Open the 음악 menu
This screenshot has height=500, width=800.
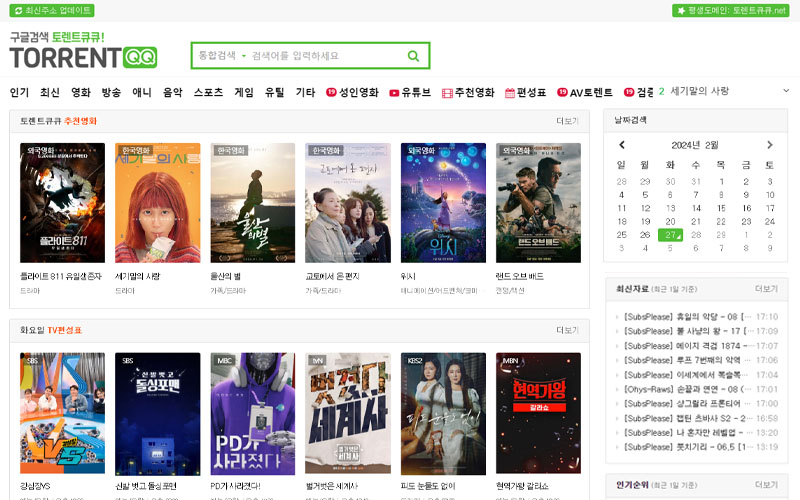pos(172,92)
